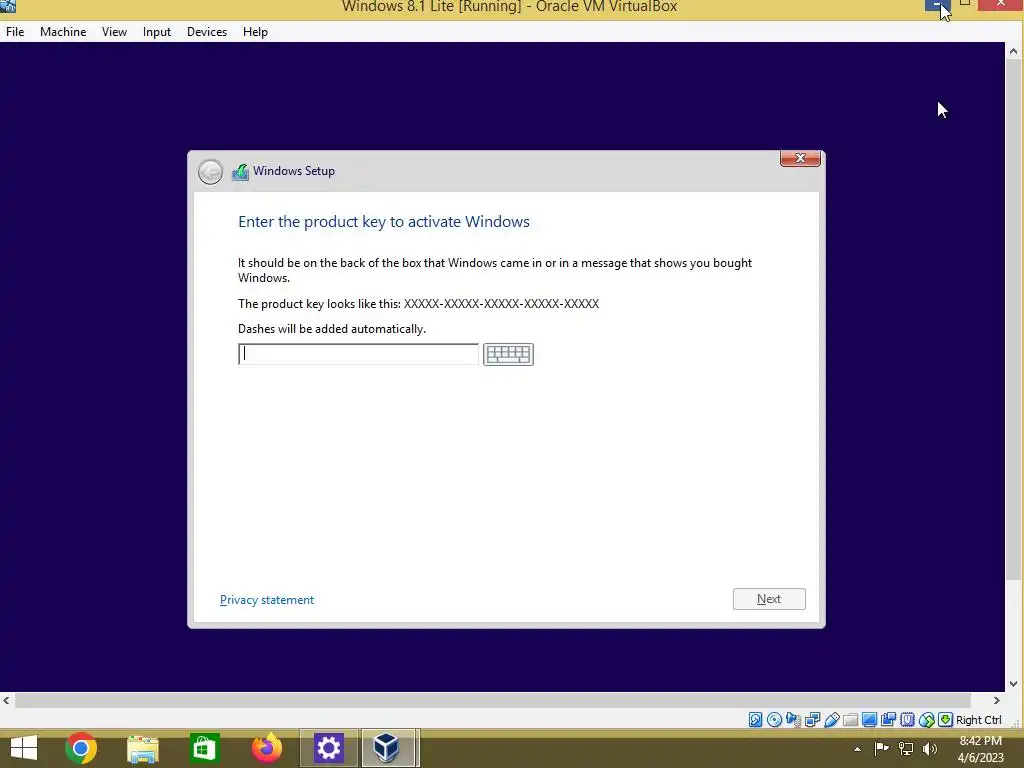Click the USB devices icon in VirtualBox status bar
The image size is (1024, 768).
[x=831, y=720]
